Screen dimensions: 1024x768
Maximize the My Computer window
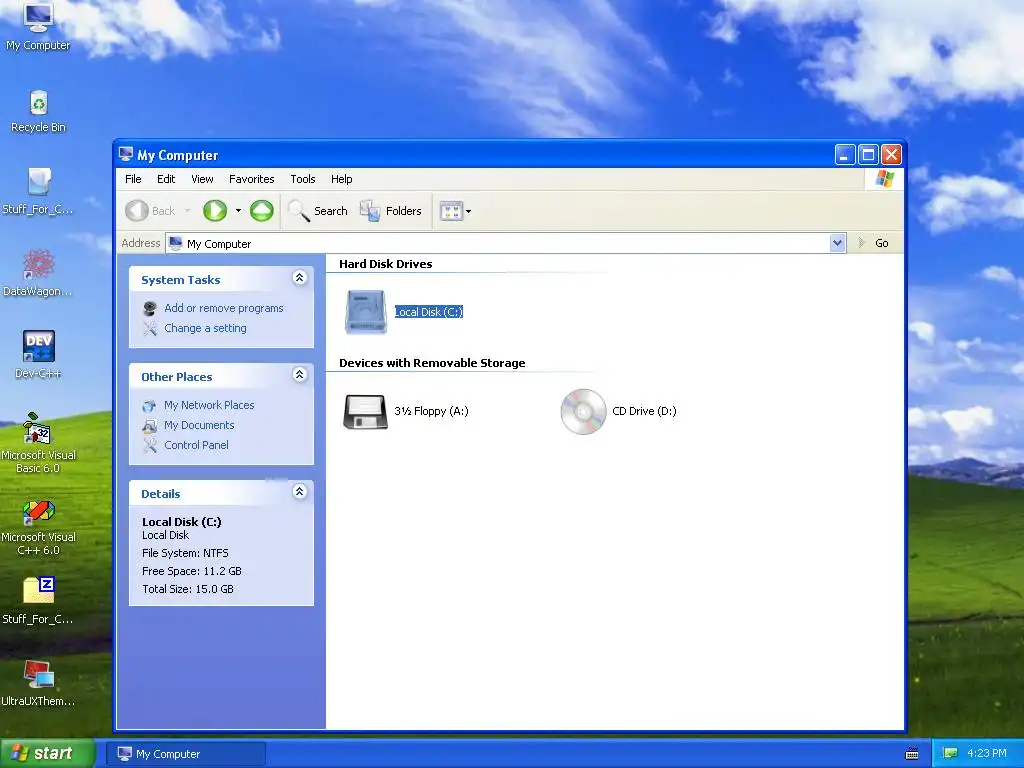(x=868, y=155)
